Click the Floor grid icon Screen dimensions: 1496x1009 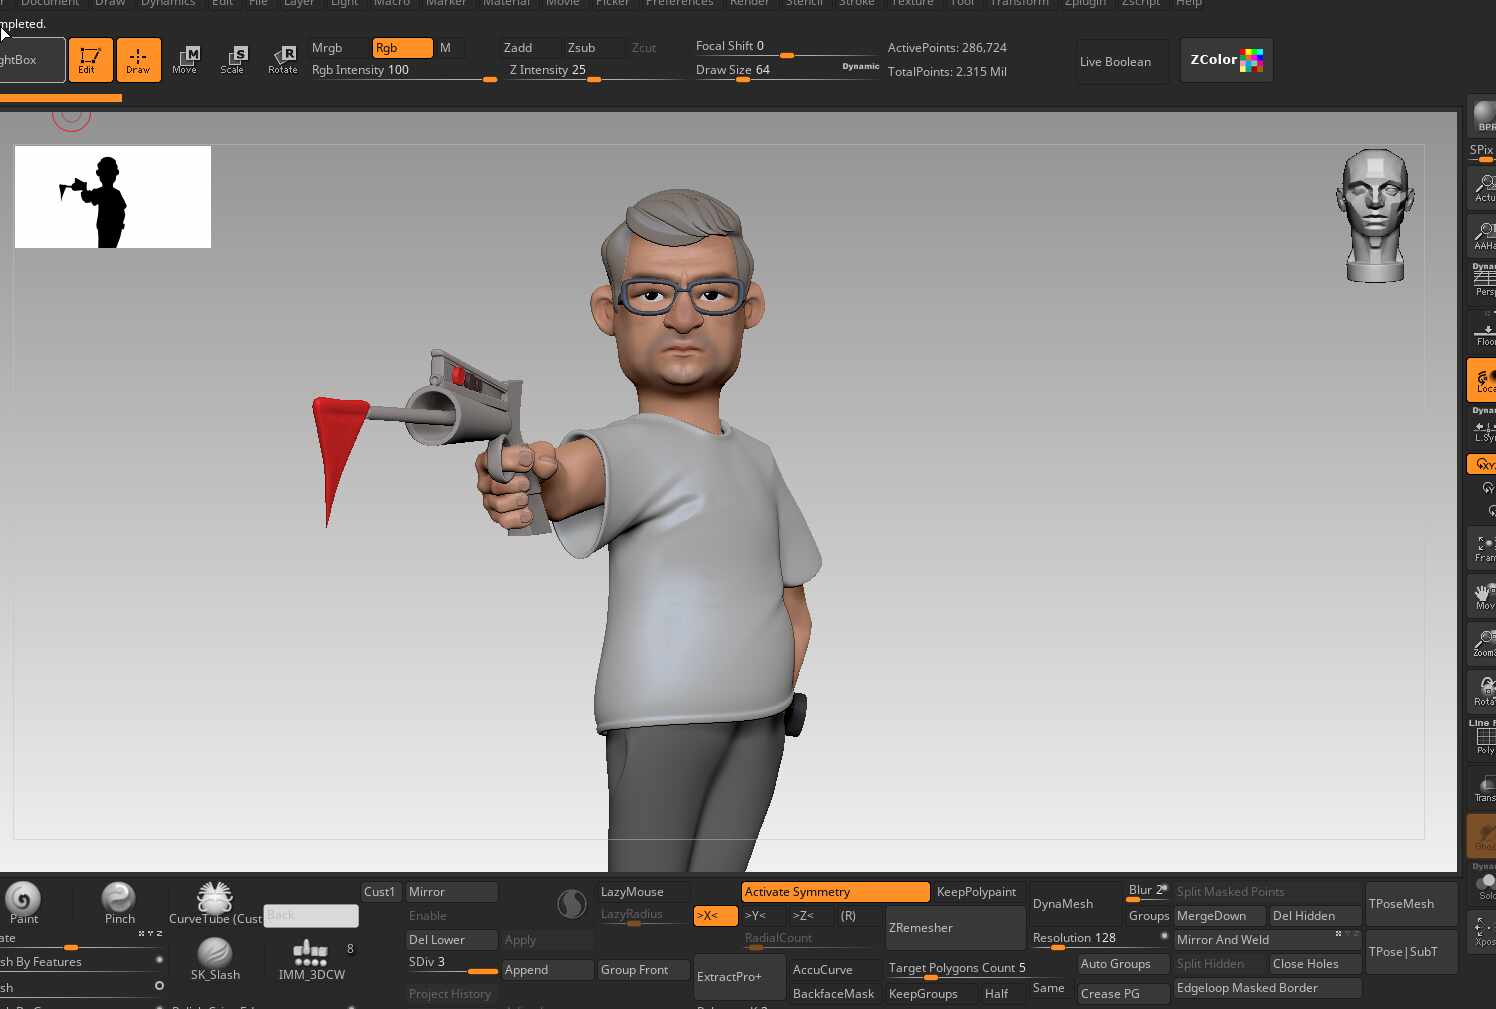(1485, 334)
